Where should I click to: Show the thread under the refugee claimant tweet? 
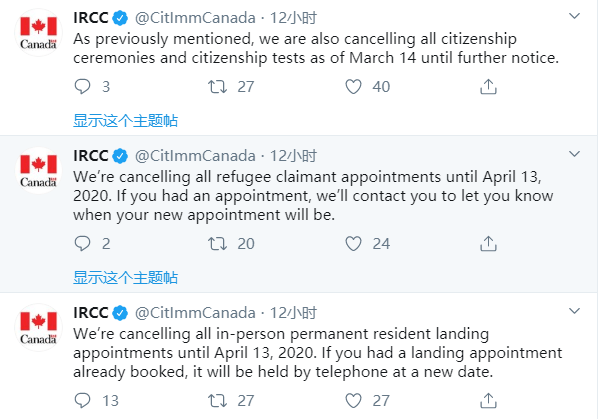125,276
